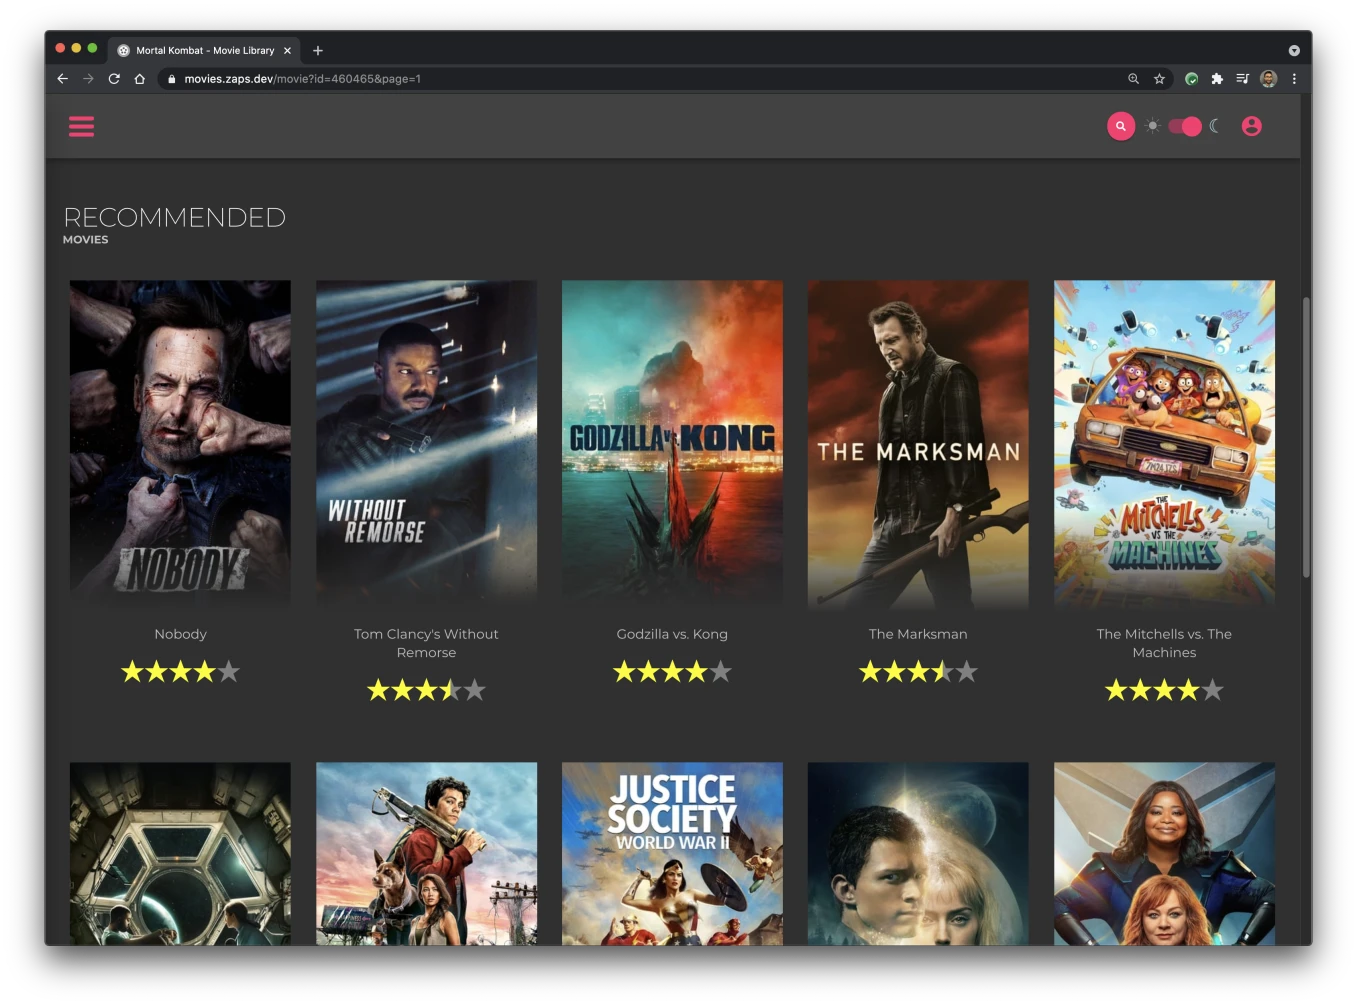The width and height of the screenshot is (1357, 1005).
Task: Click the Godzilla vs. Kong title
Action: (672, 634)
